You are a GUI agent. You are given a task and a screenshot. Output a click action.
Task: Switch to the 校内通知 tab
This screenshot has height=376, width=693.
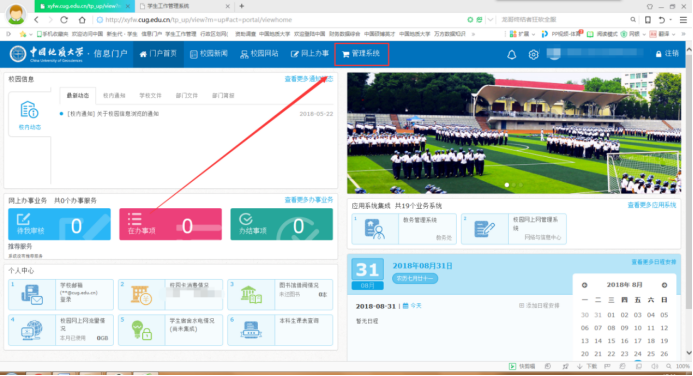114,95
